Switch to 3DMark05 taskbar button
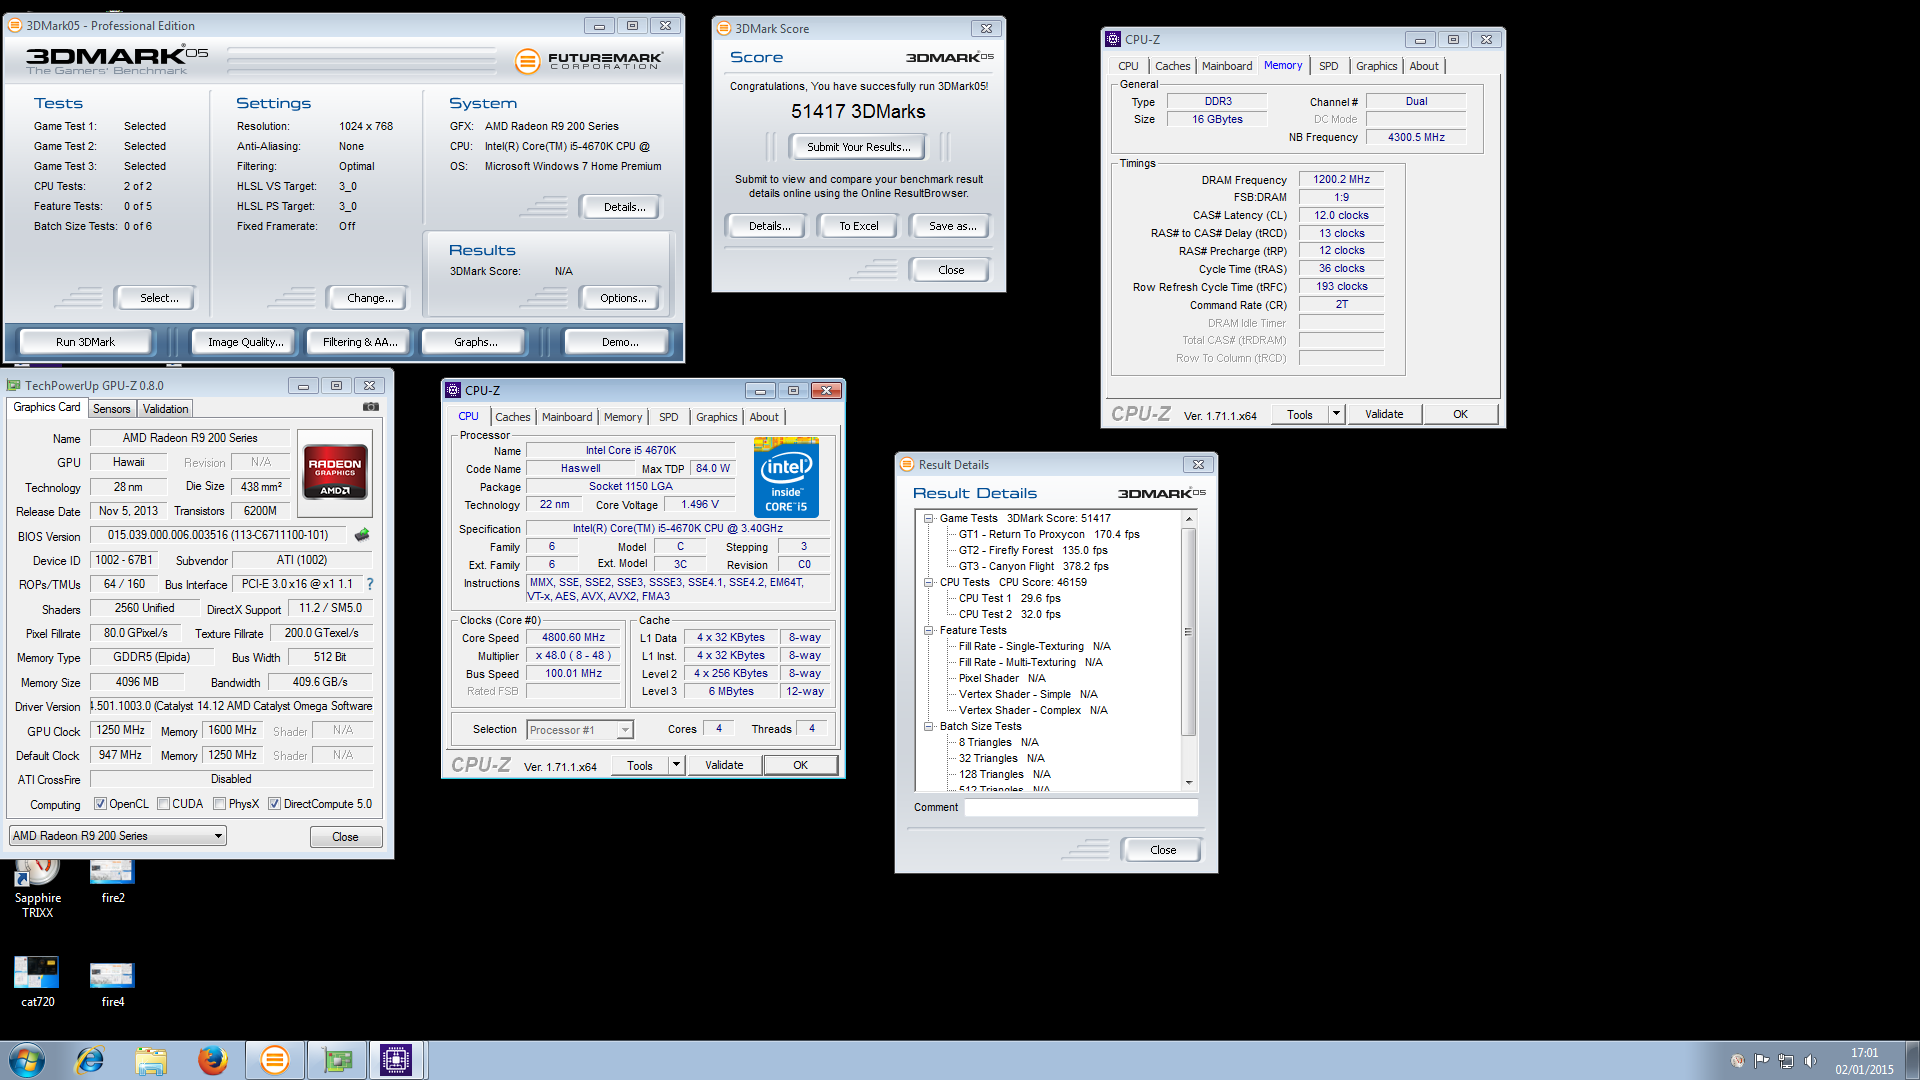 (274, 1060)
